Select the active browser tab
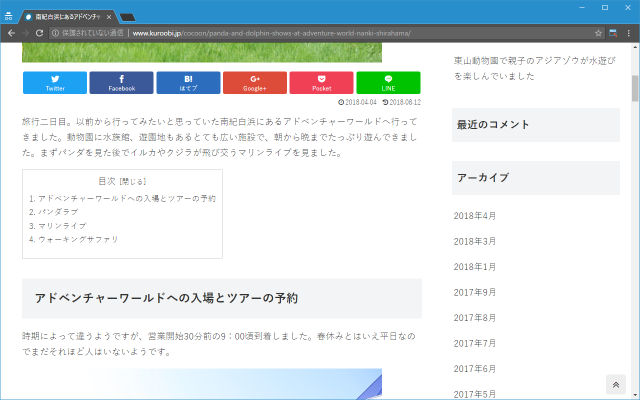Image resolution: width=640 pixels, height=400 pixels. (x=68, y=17)
